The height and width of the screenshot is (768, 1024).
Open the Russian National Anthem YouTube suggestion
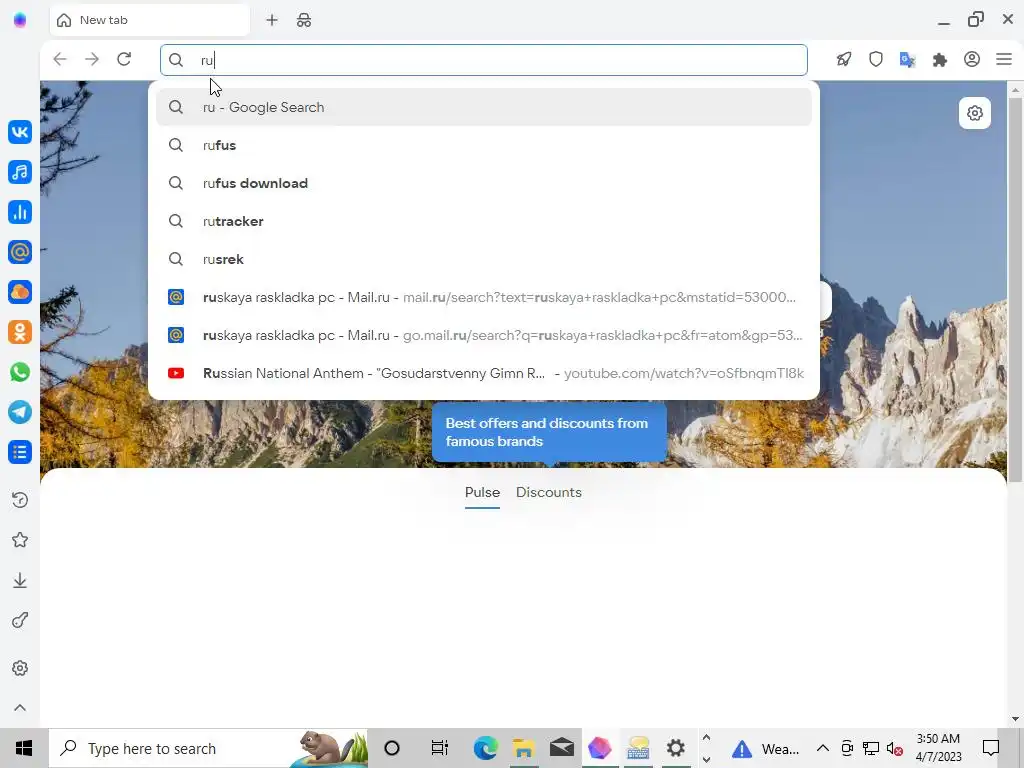(x=484, y=373)
